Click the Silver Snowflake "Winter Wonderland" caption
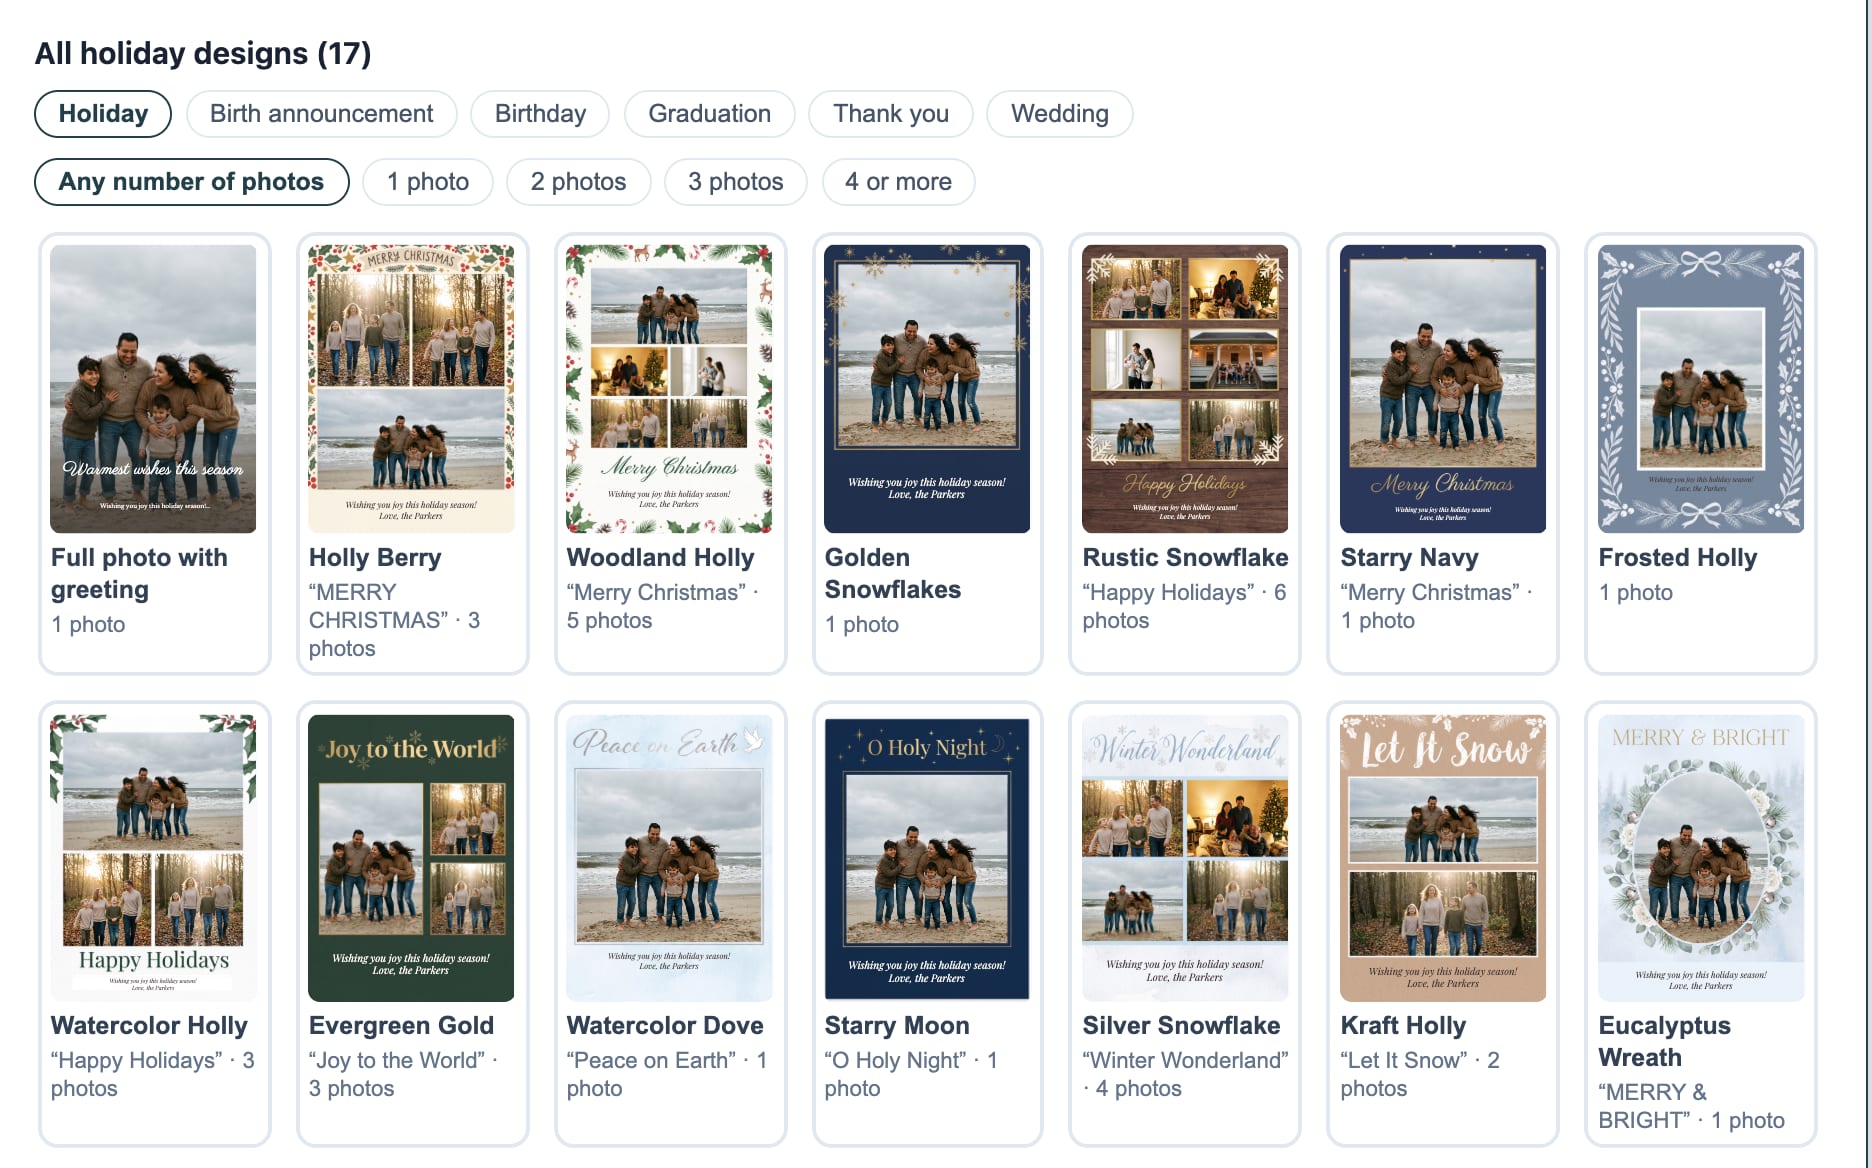This screenshot has height=1168, width=1872. pos(1185,1075)
